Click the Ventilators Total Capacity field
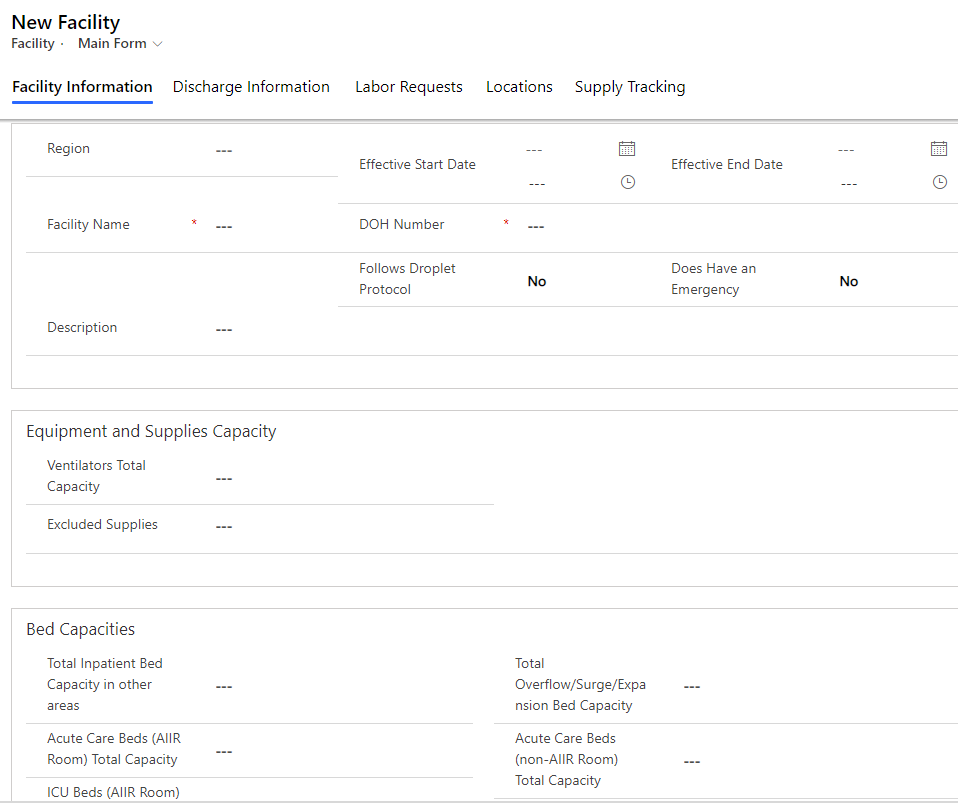Viewport: 958px width, 803px height. [353, 478]
